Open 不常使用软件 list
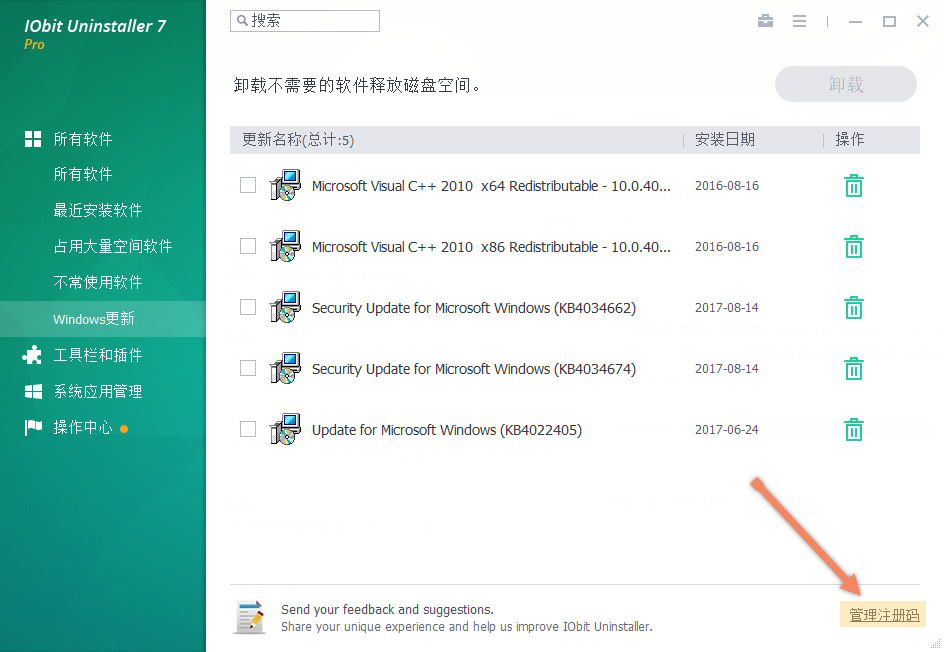 (98, 282)
